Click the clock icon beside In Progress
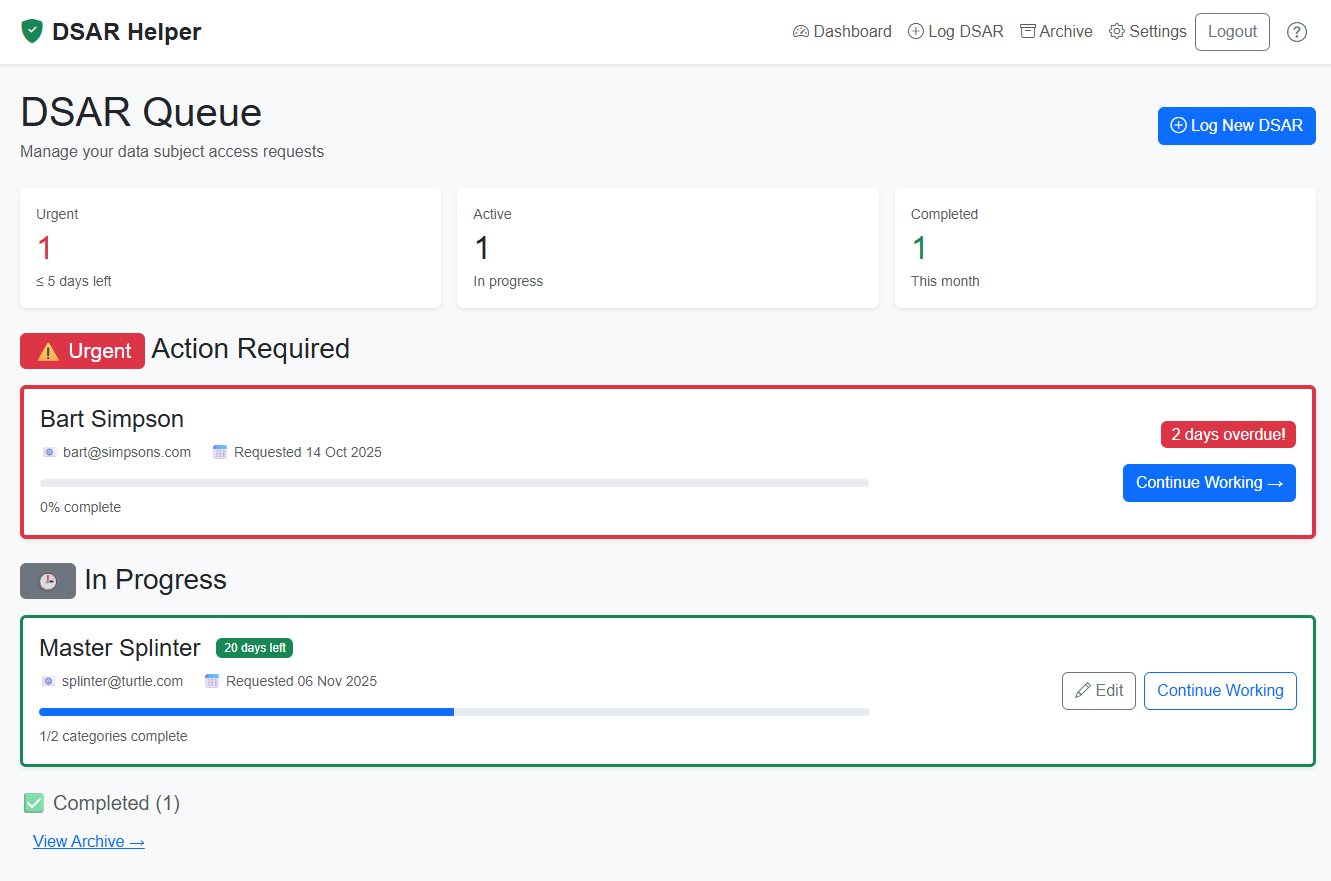Screen dimensions: 1331x881 pos(47,580)
